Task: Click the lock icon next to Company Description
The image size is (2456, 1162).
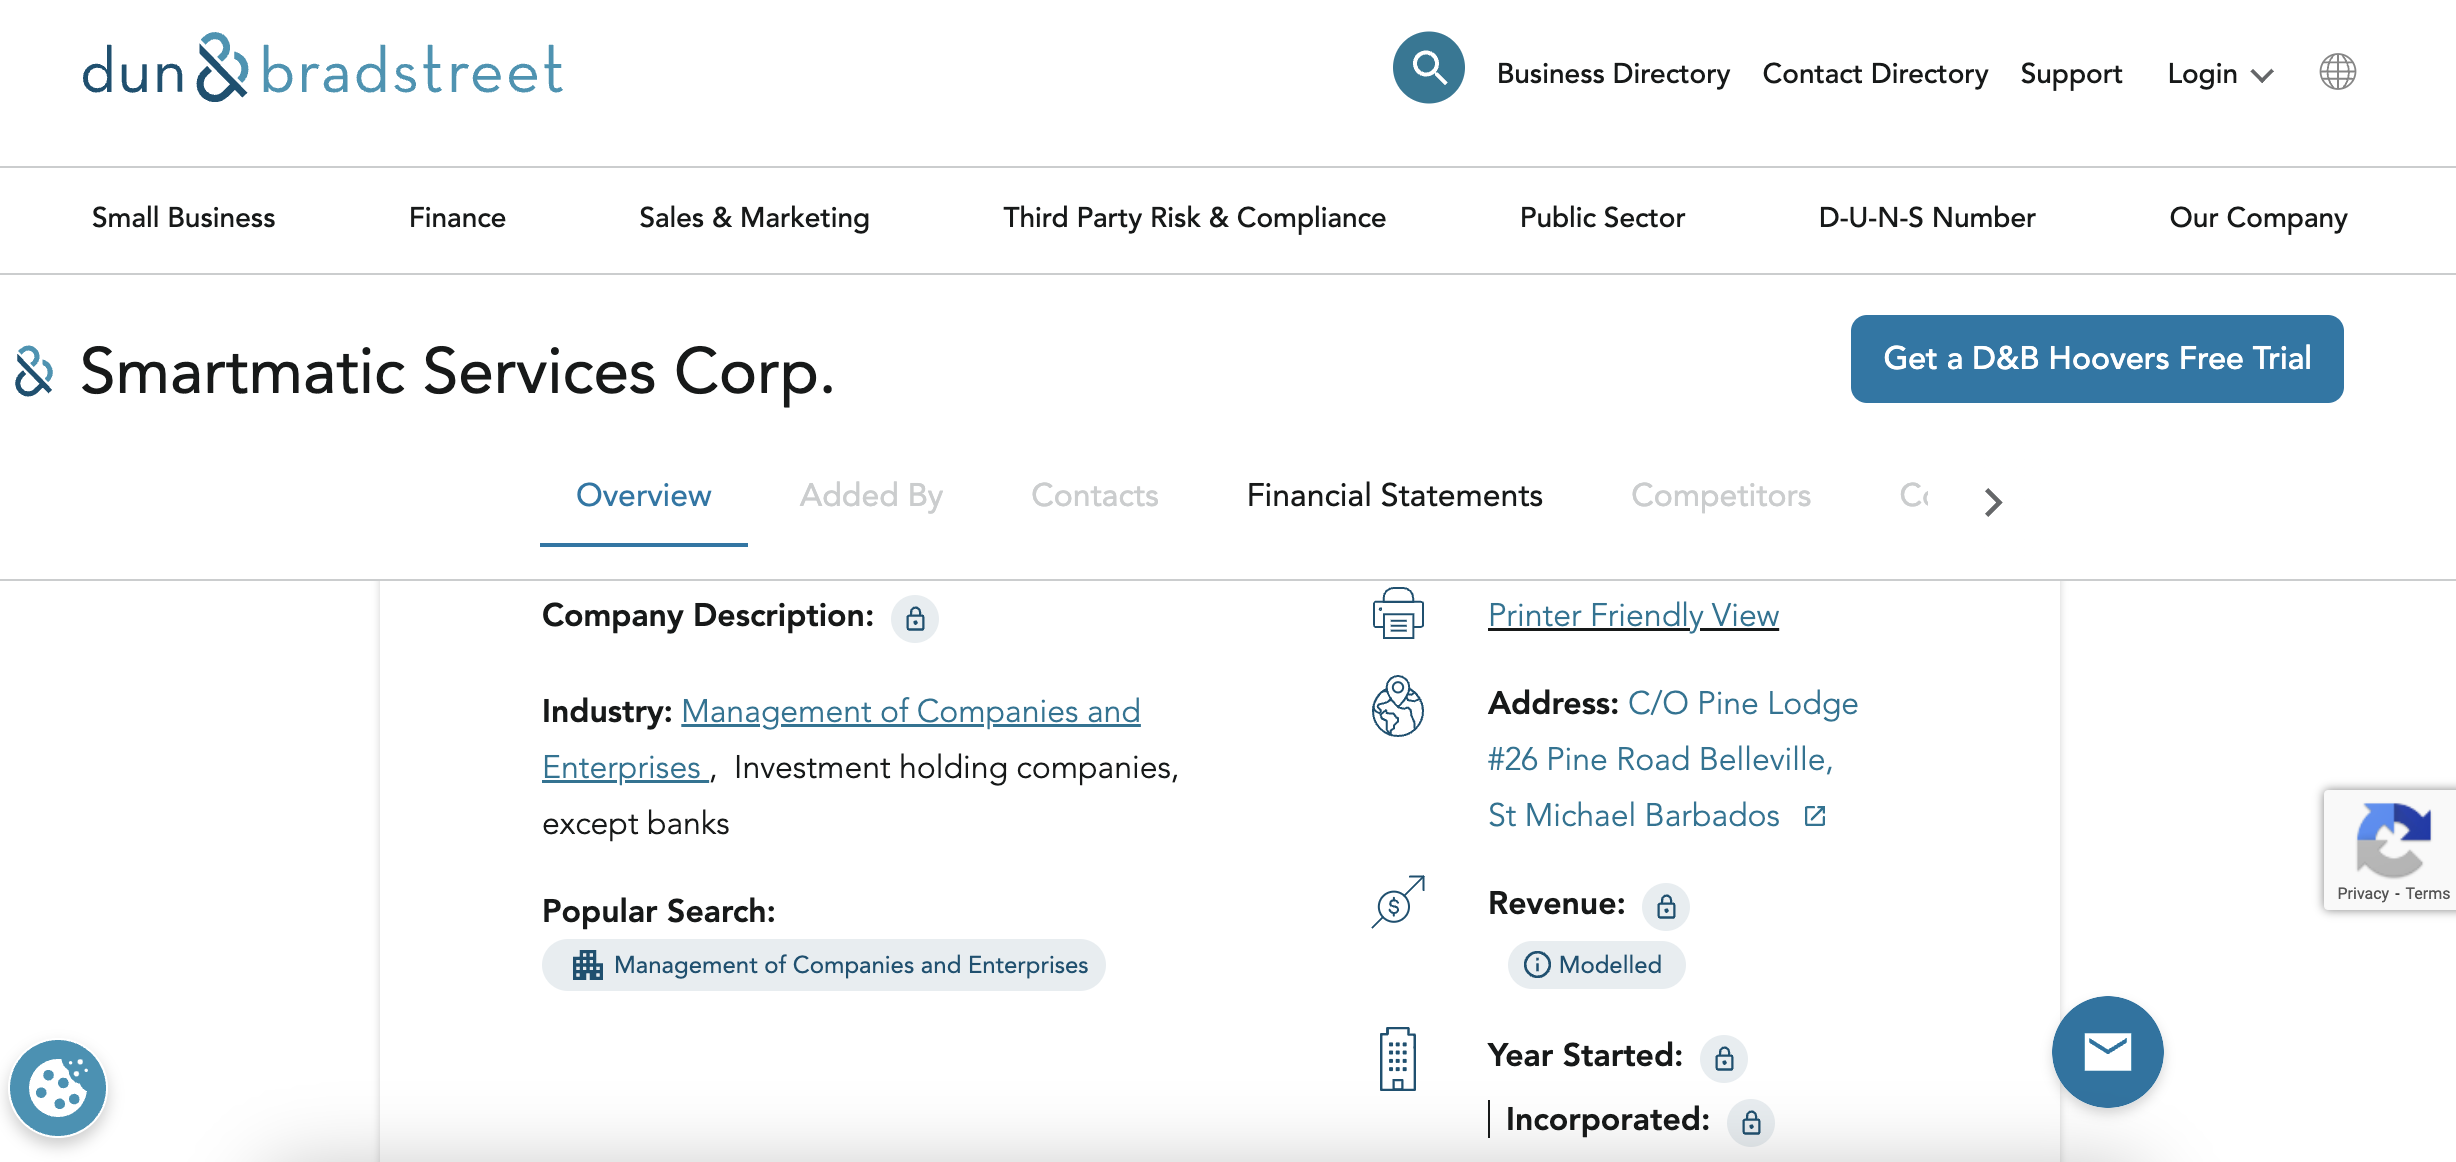Action: (x=915, y=619)
